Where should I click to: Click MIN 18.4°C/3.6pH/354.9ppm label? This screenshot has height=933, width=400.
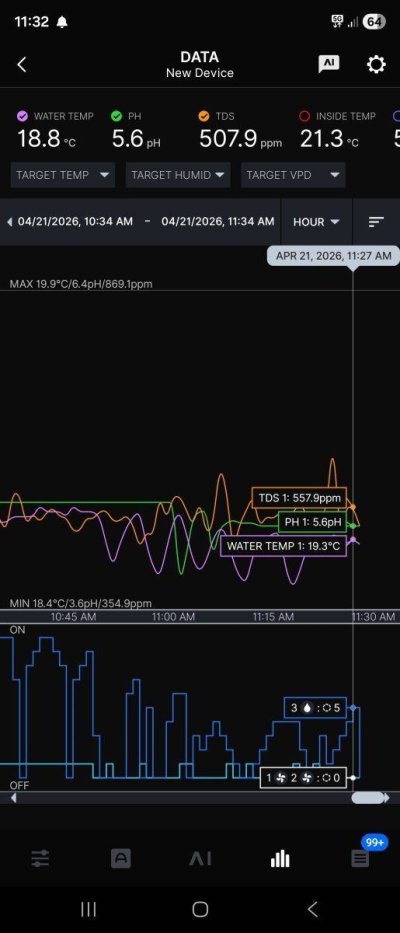pos(80,603)
